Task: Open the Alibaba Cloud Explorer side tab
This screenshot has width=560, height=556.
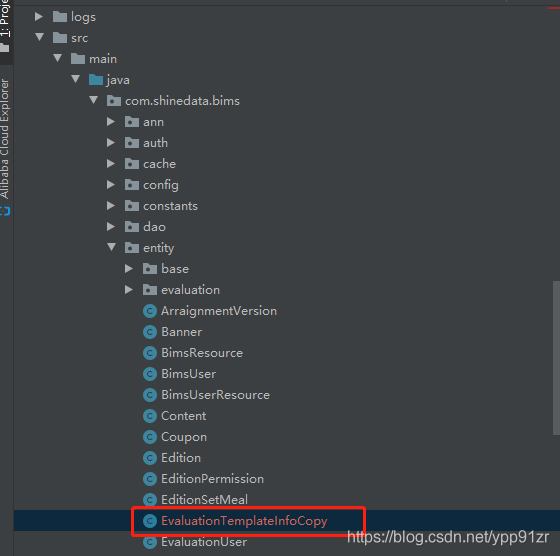Action: (x=5, y=139)
